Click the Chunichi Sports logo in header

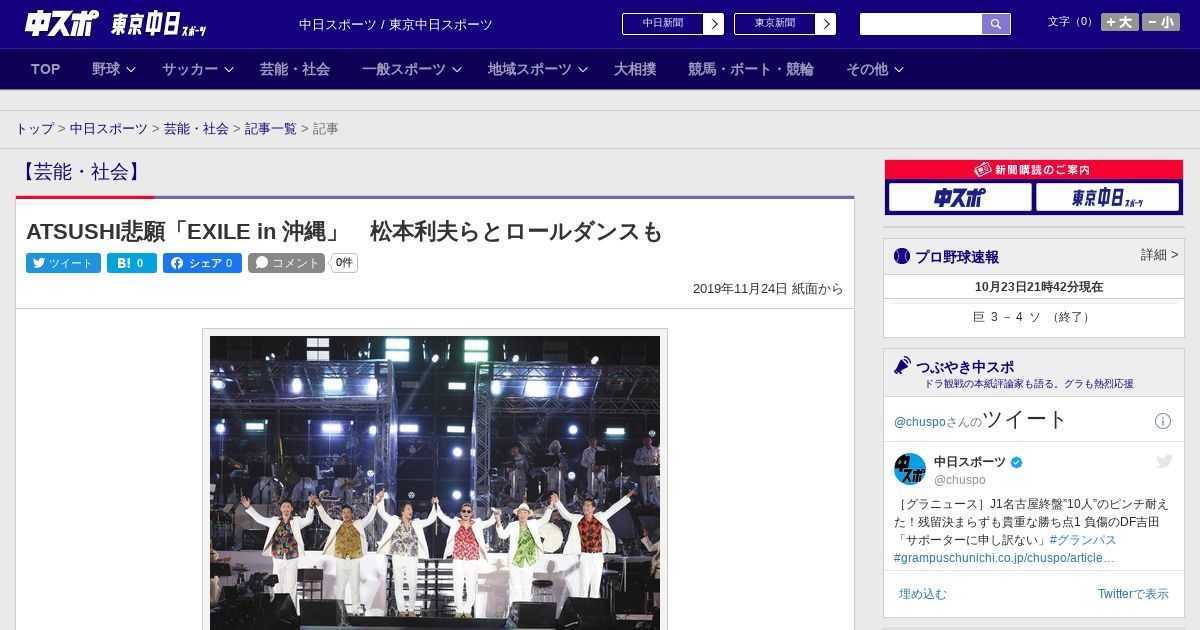[x=61, y=24]
